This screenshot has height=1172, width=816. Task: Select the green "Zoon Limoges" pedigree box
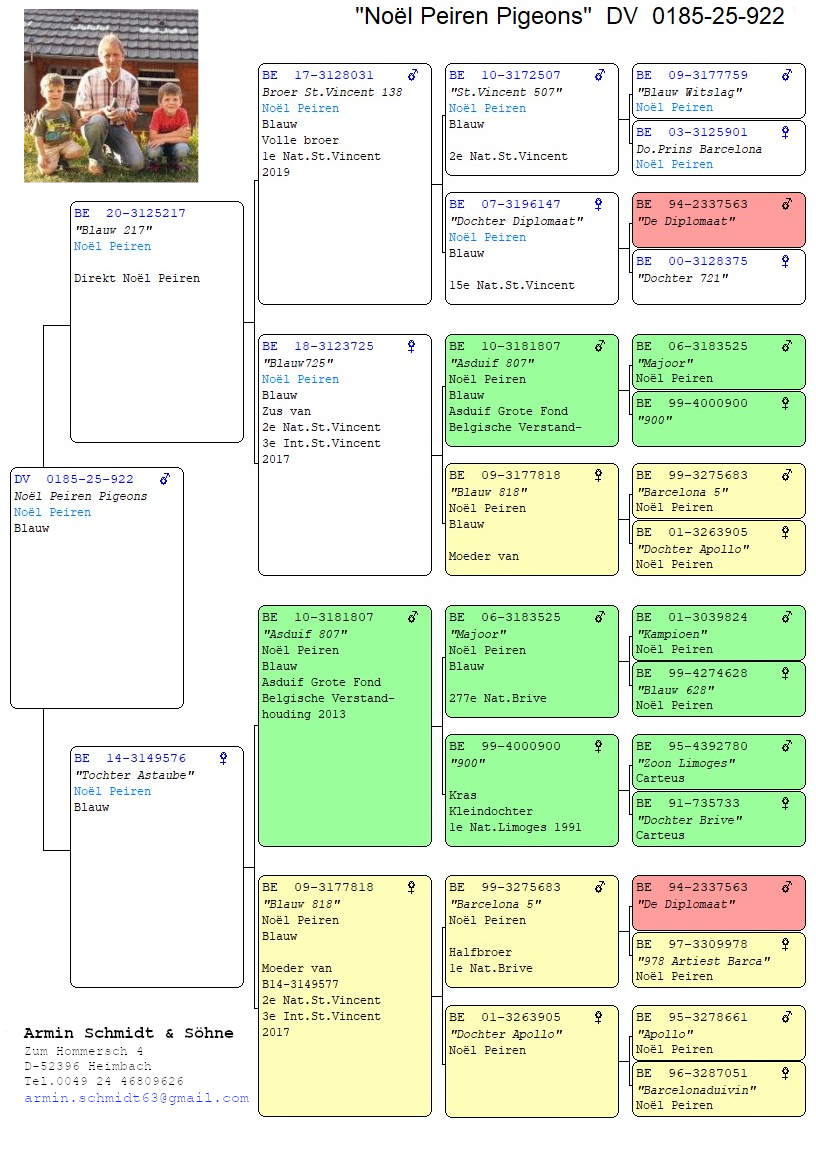pyautogui.click(x=718, y=762)
